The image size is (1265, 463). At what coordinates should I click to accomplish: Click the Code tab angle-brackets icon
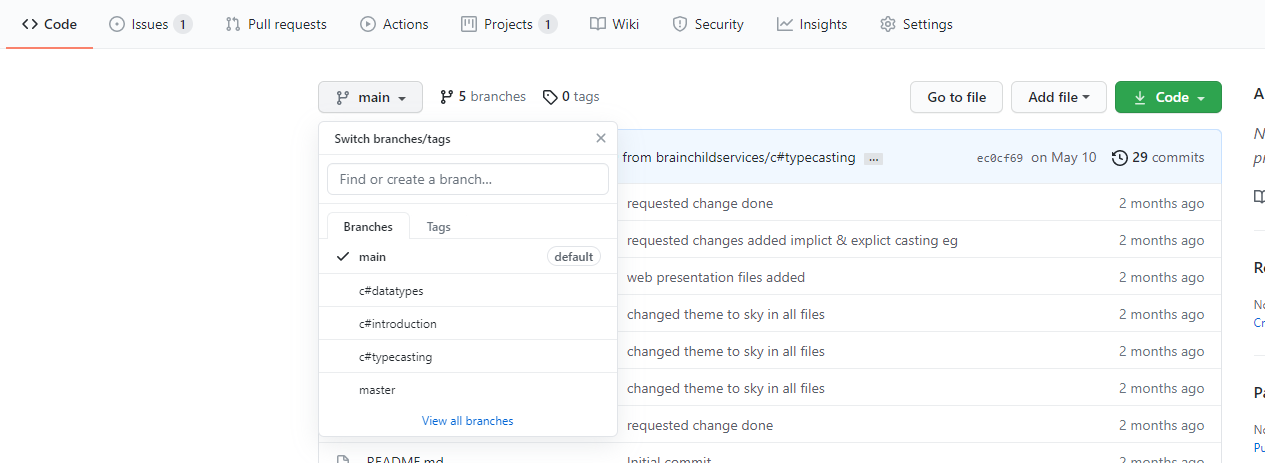click(x=30, y=24)
